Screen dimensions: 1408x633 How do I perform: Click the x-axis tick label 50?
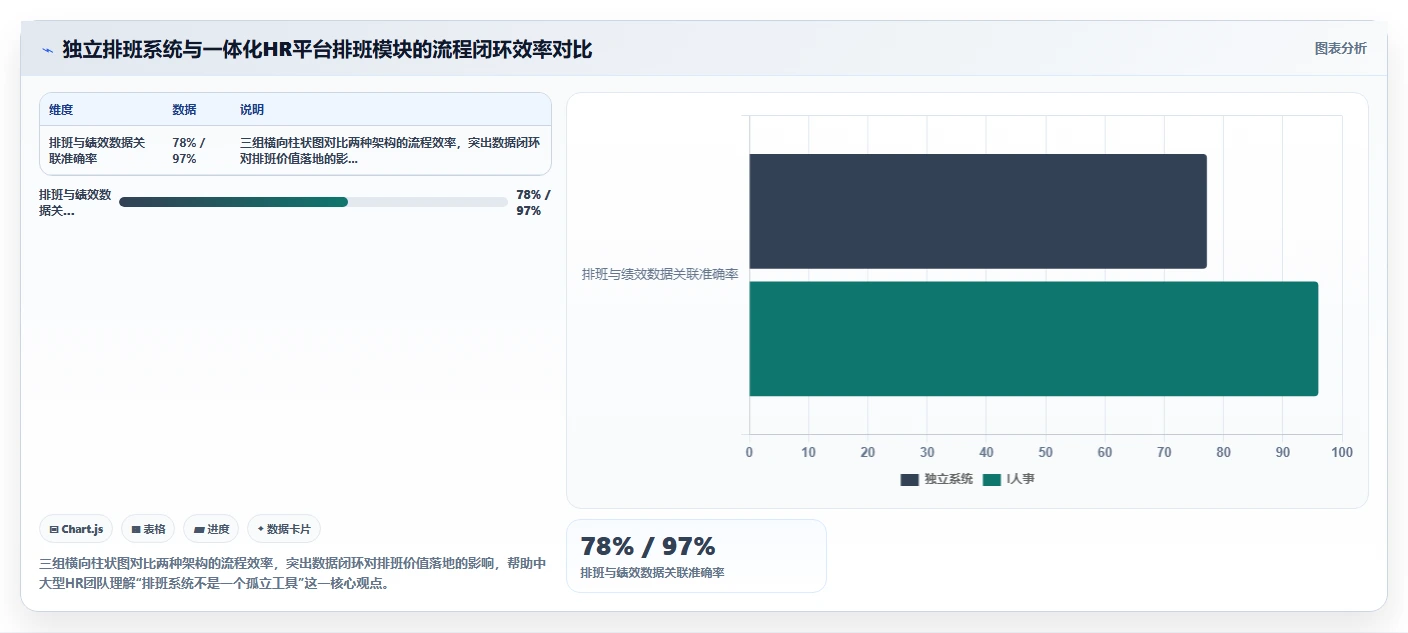pos(1045,452)
